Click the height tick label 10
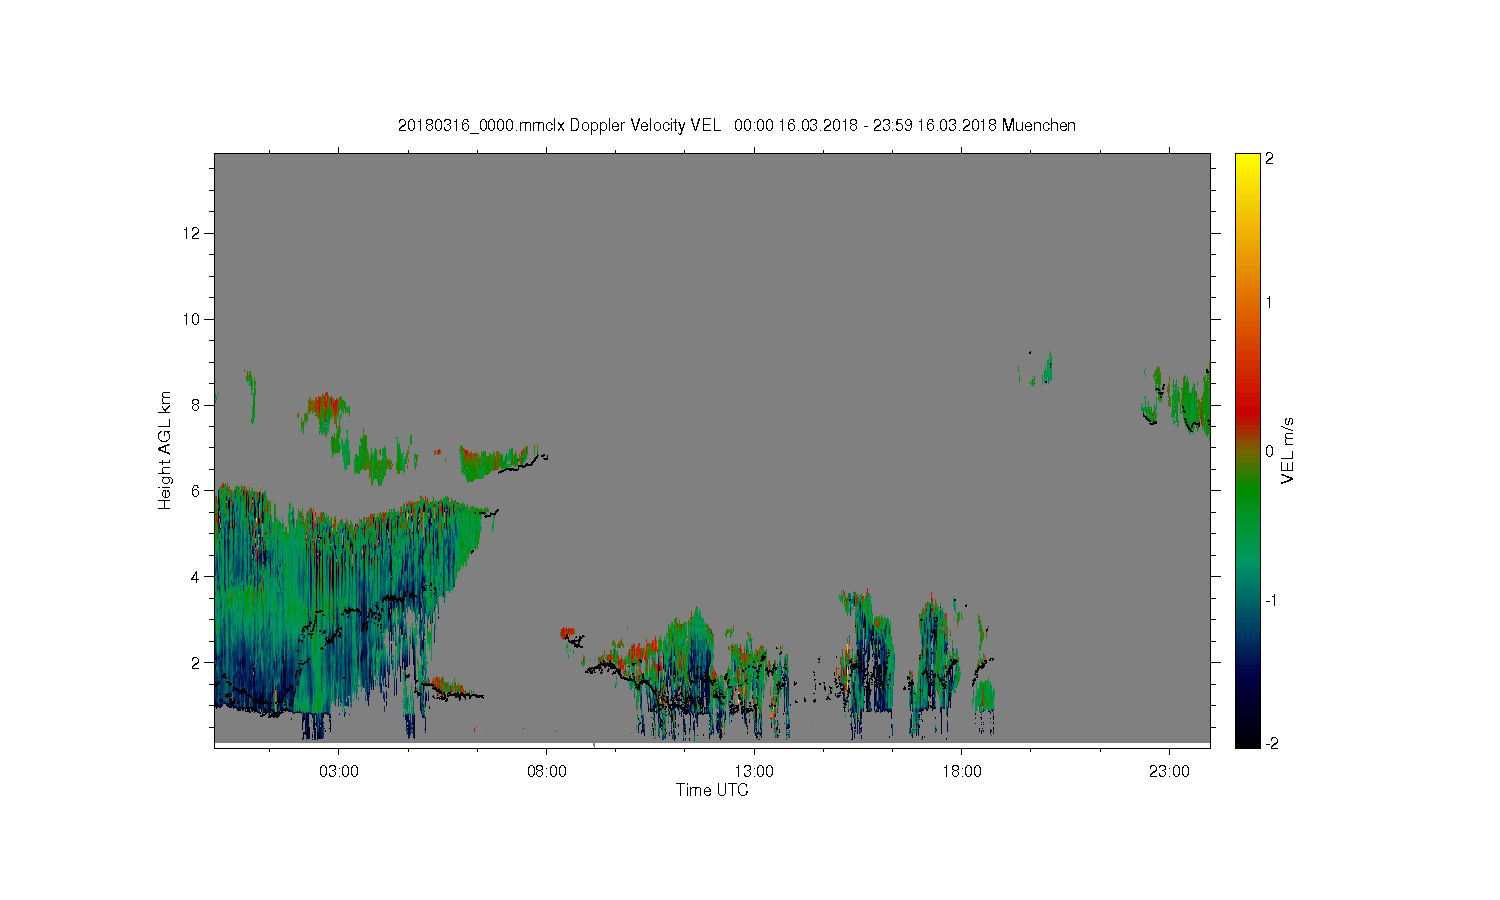Viewport: 1500px width, 900px height. [x=193, y=319]
